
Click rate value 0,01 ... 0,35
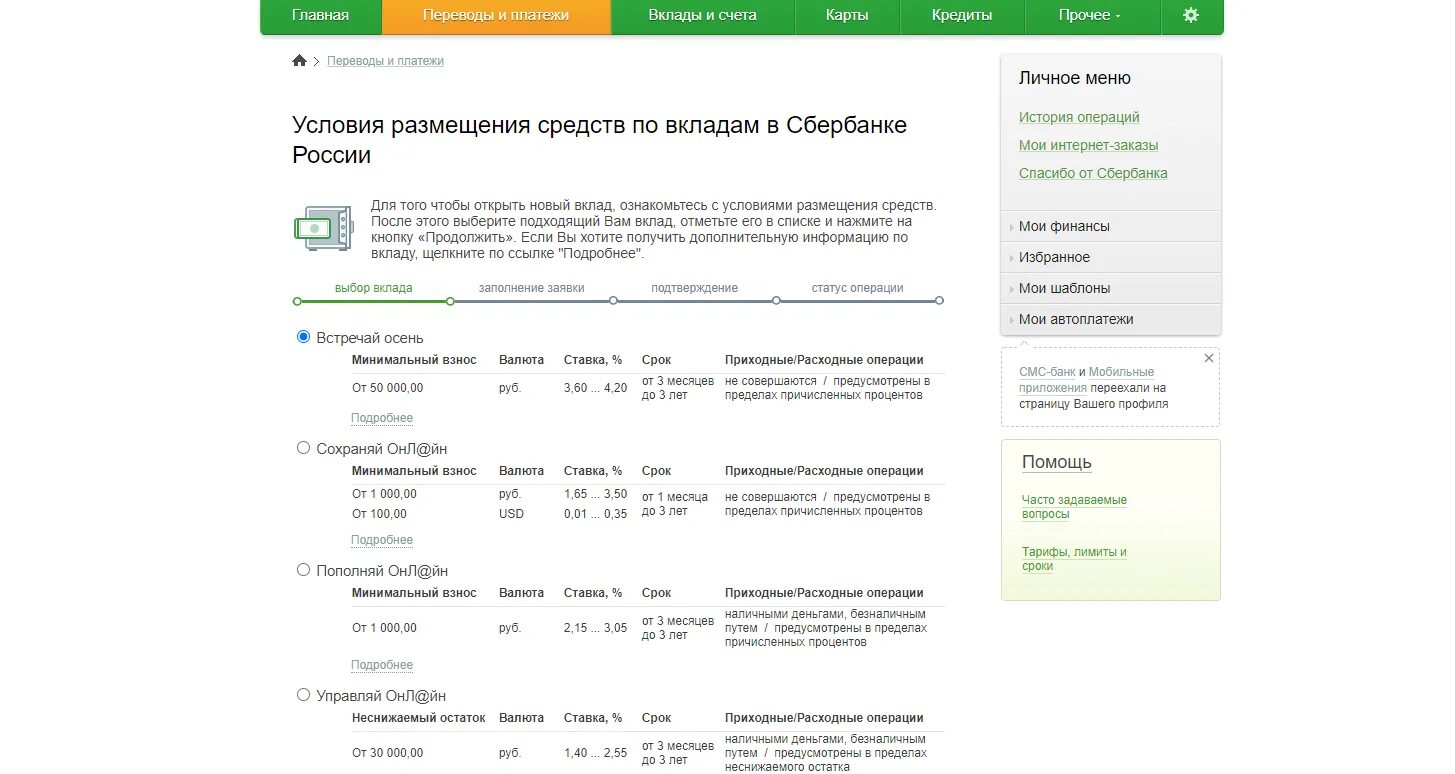[595, 514]
